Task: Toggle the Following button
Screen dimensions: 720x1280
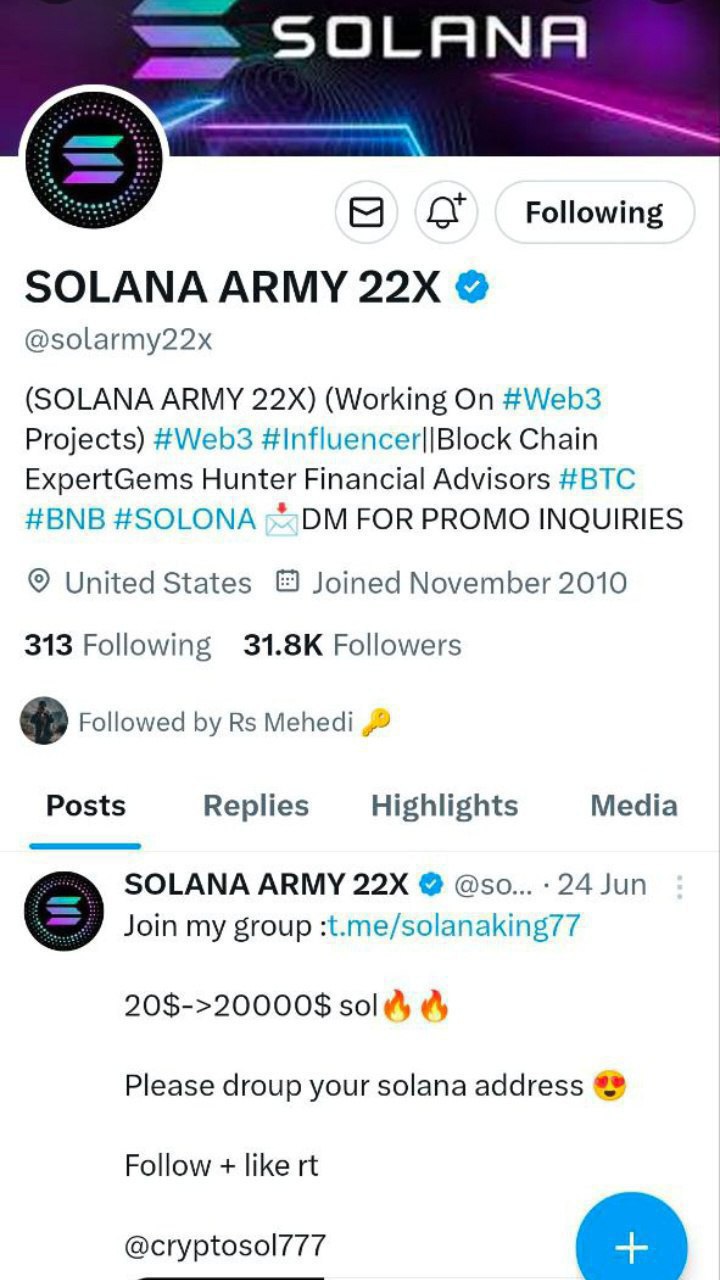Action: 594,212
